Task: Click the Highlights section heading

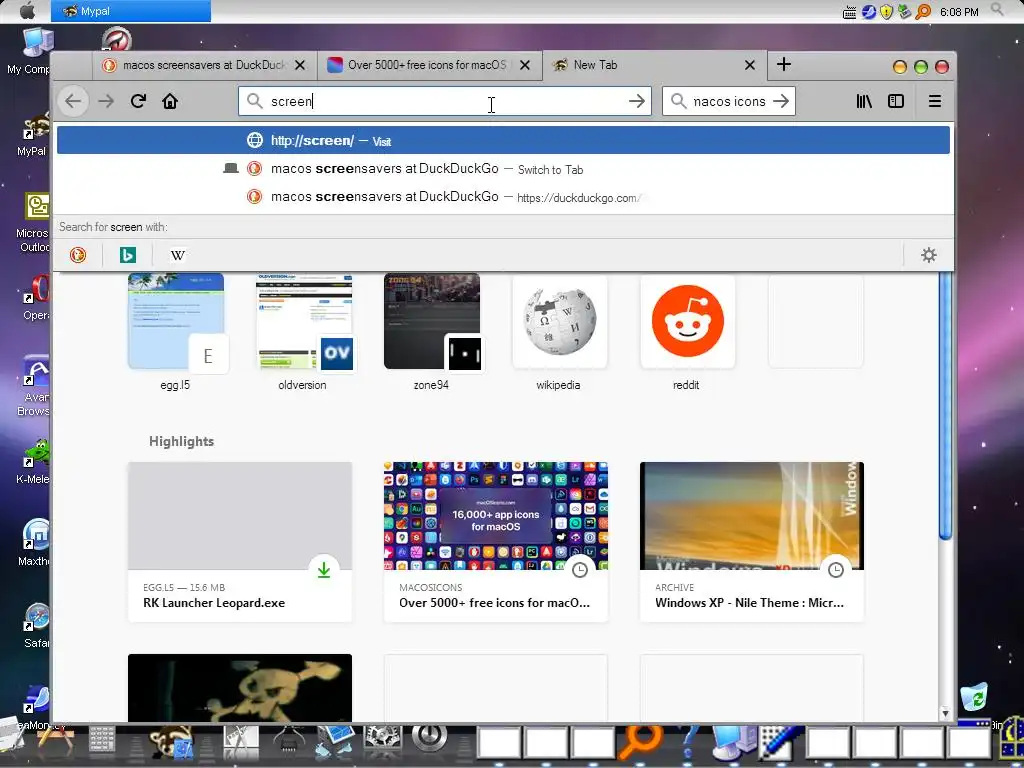Action: tap(182, 441)
